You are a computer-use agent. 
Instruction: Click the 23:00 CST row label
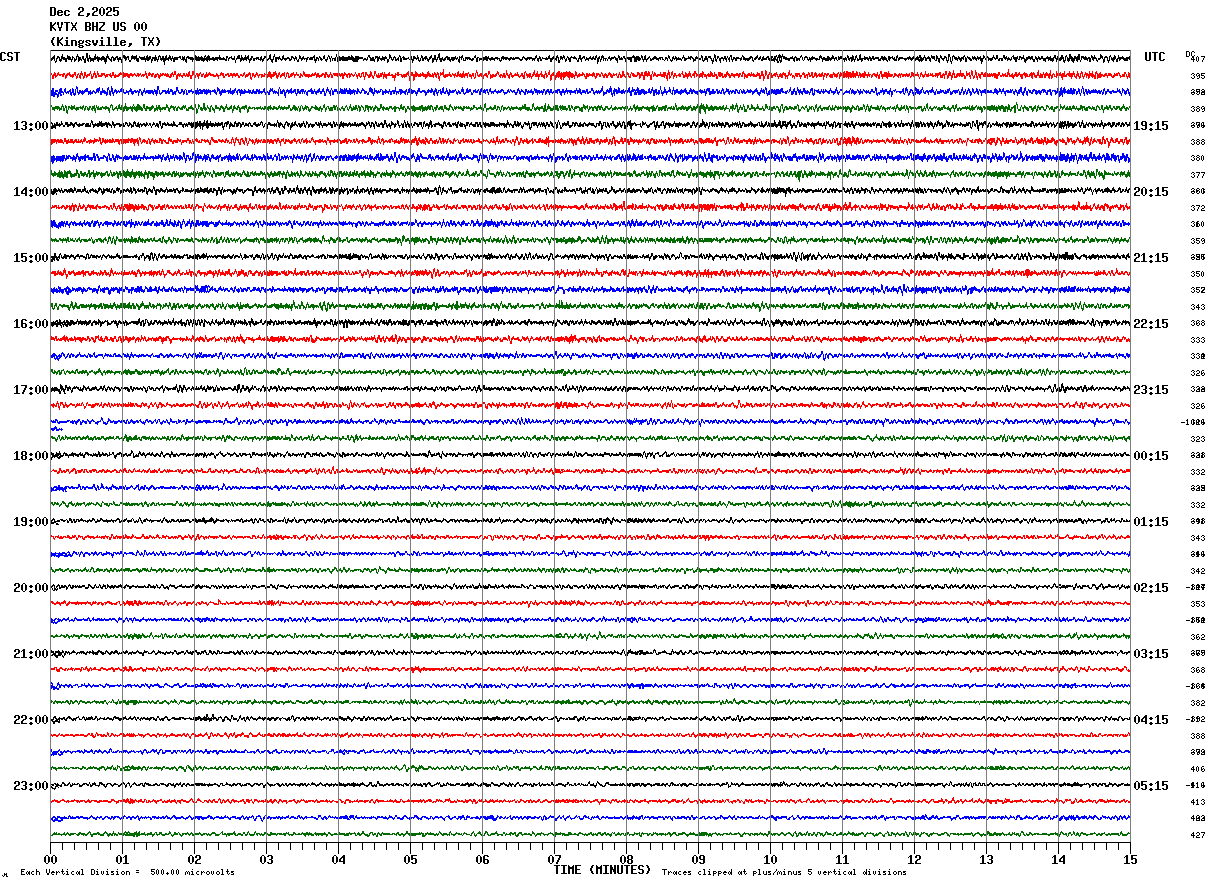click(x=31, y=786)
